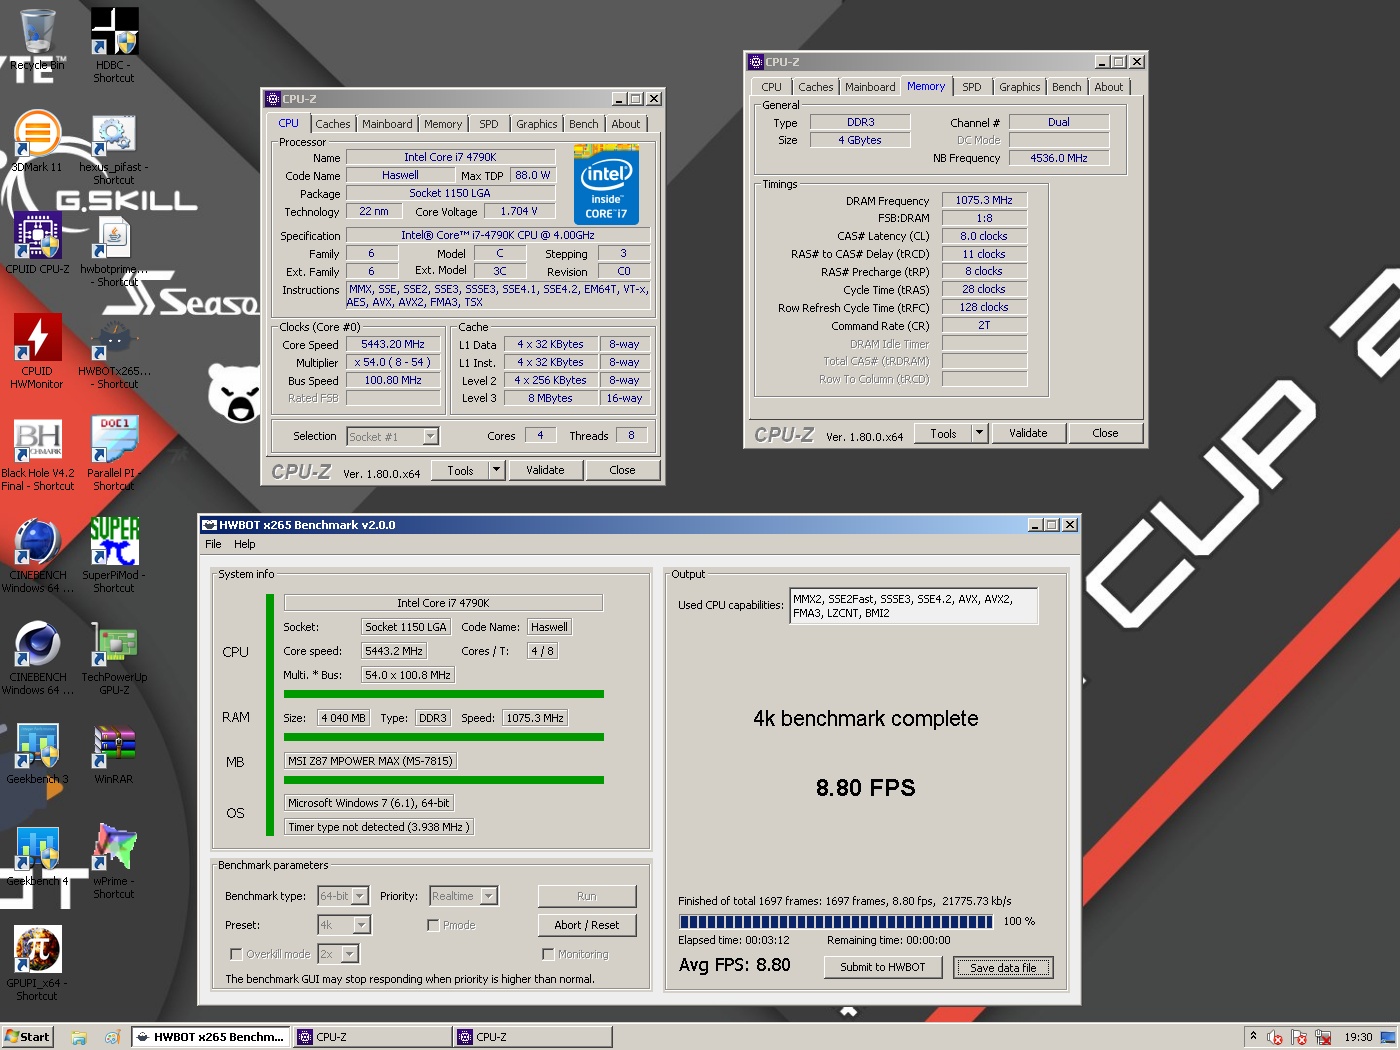Launch the upper CINEBENCH Windows 64 icon
1400x1050 pixels.
click(37, 556)
